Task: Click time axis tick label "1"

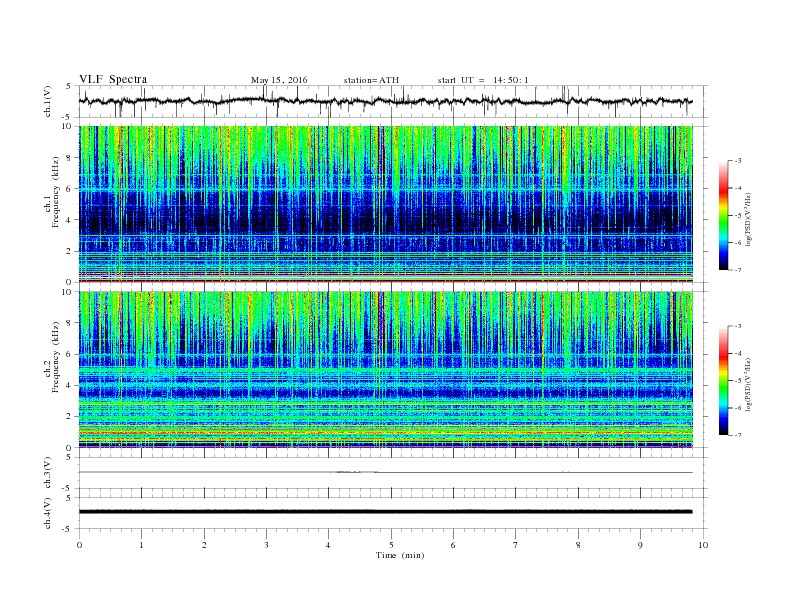Action: coord(141,545)
